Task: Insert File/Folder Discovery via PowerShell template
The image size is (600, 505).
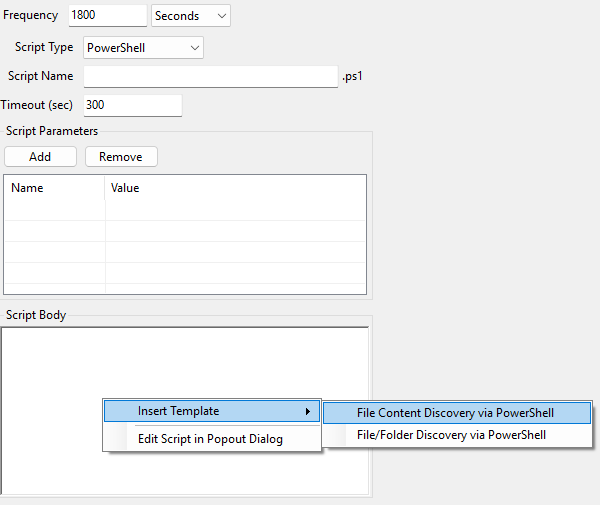Action: pyautogui.click(x=451, y=435)
